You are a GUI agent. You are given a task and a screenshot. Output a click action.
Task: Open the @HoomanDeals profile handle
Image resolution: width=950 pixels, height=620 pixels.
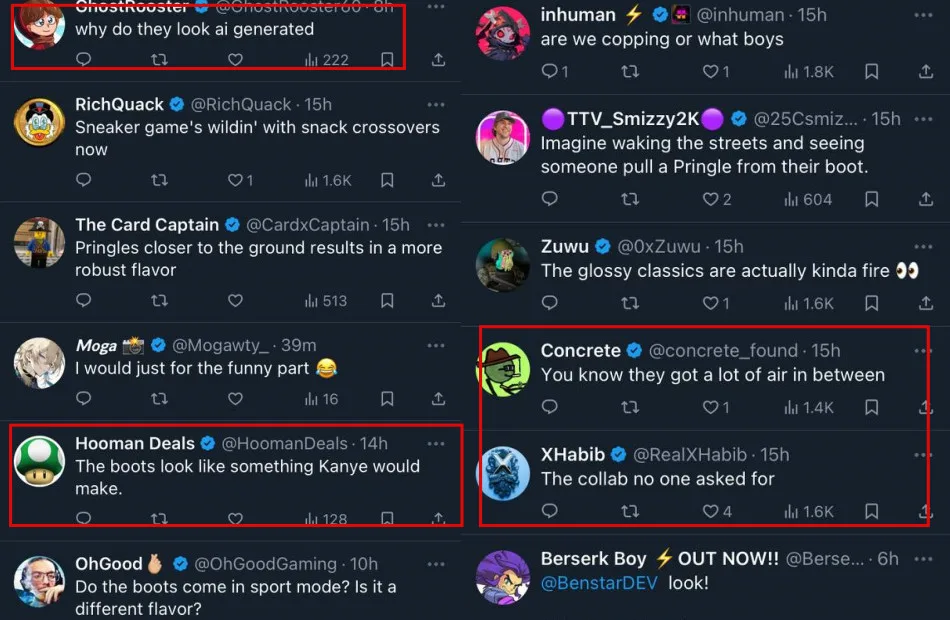point(284,443)
